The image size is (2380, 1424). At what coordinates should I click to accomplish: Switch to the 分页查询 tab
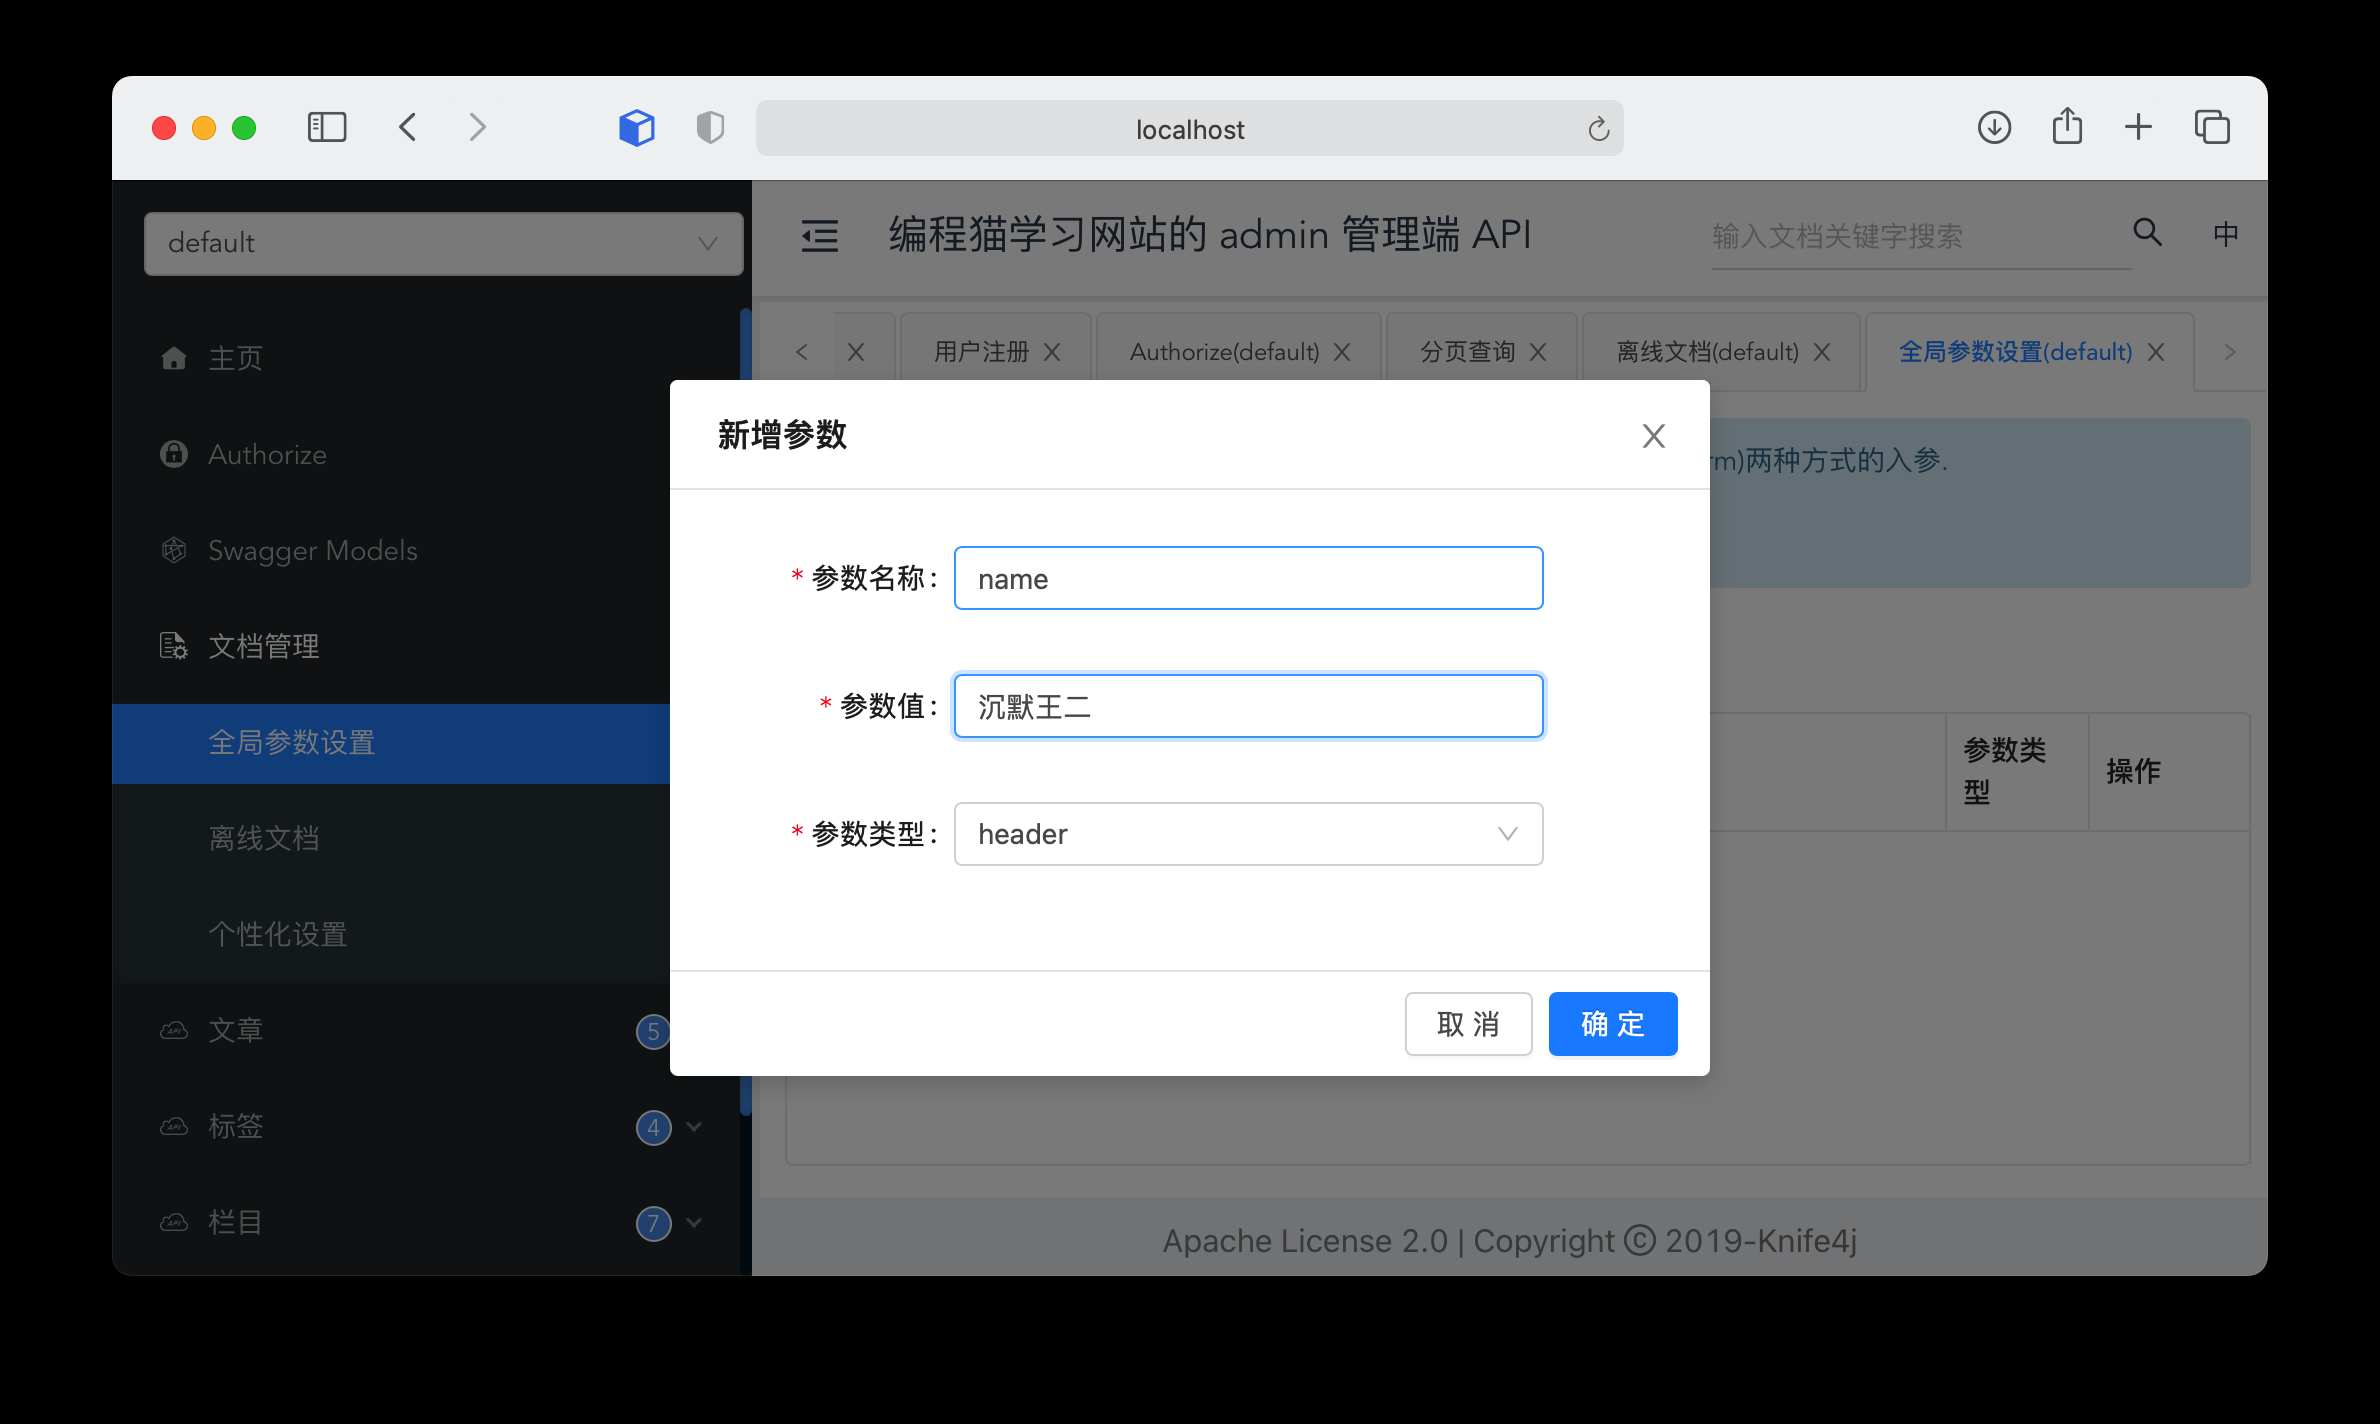(1467, 352)
